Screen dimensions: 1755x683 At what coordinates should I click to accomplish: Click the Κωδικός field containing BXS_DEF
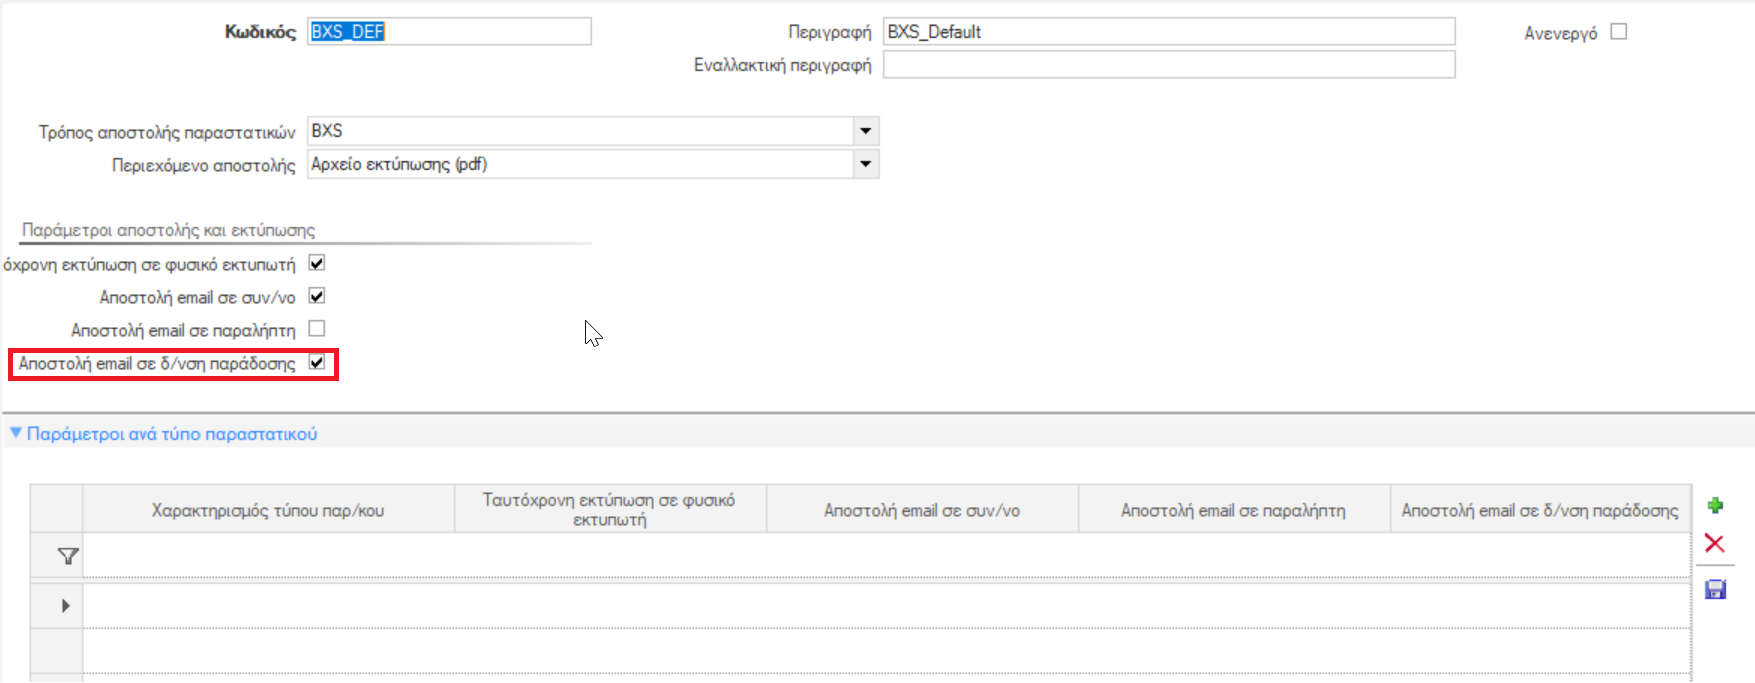pyautogui.click(x=449, y=32)
